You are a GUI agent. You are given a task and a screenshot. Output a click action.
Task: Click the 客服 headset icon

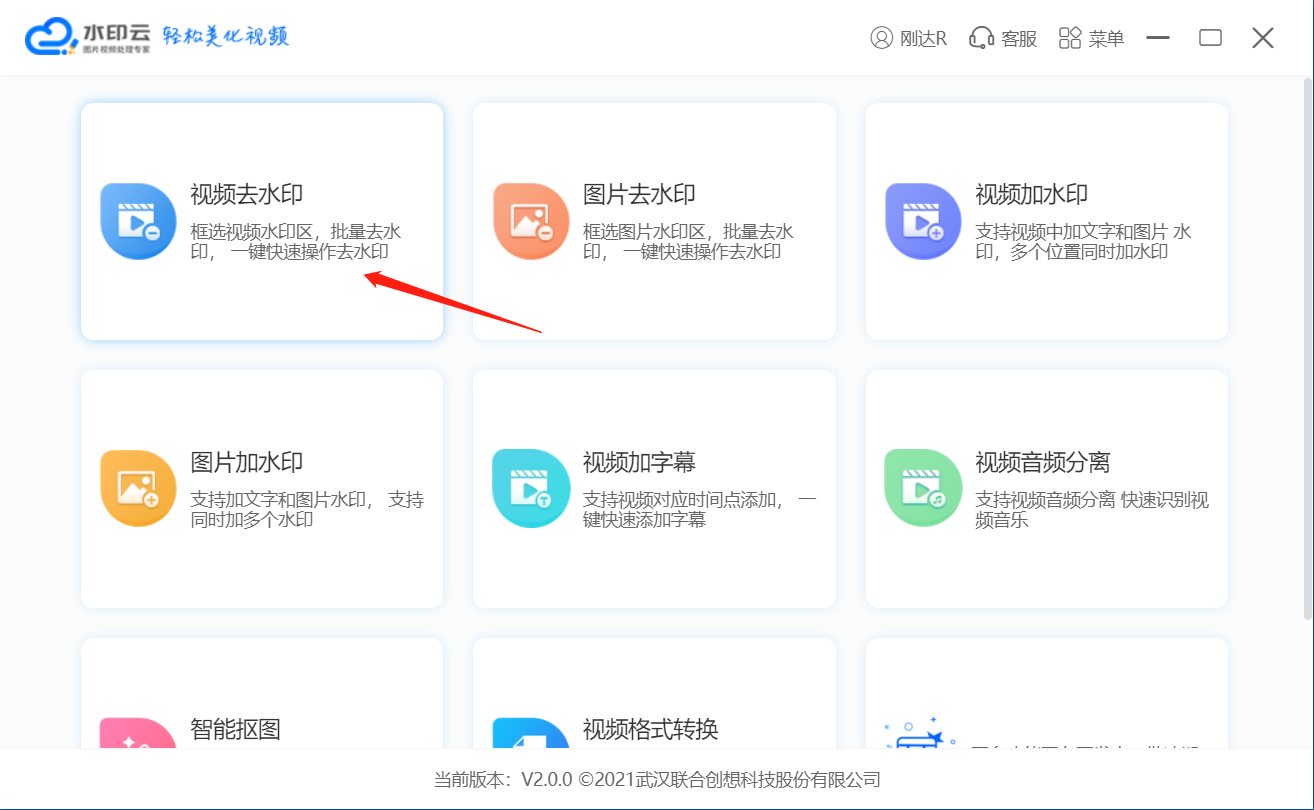[x=982, y=38]
